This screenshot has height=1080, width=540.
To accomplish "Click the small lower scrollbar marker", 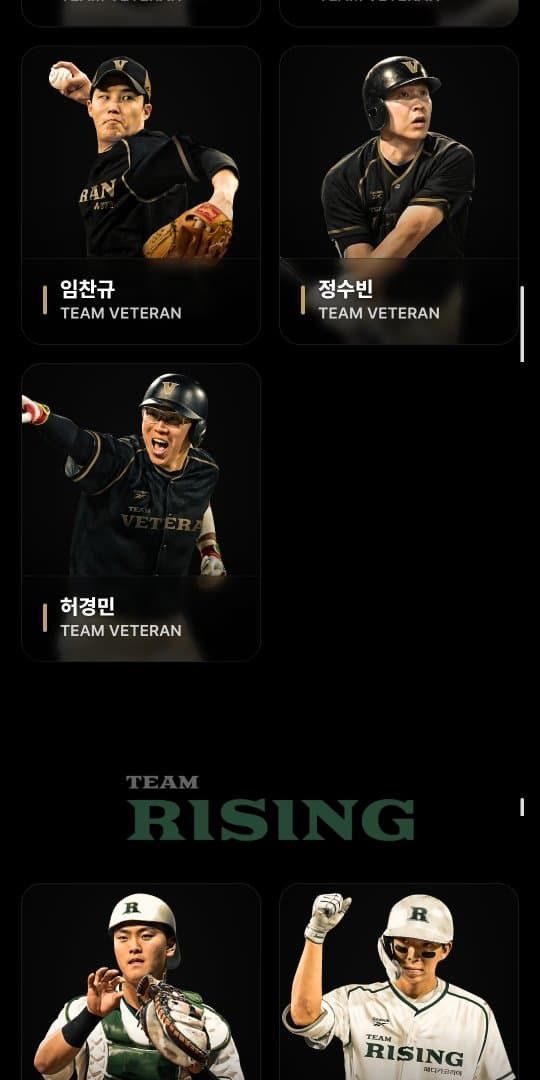I will 522,807.
